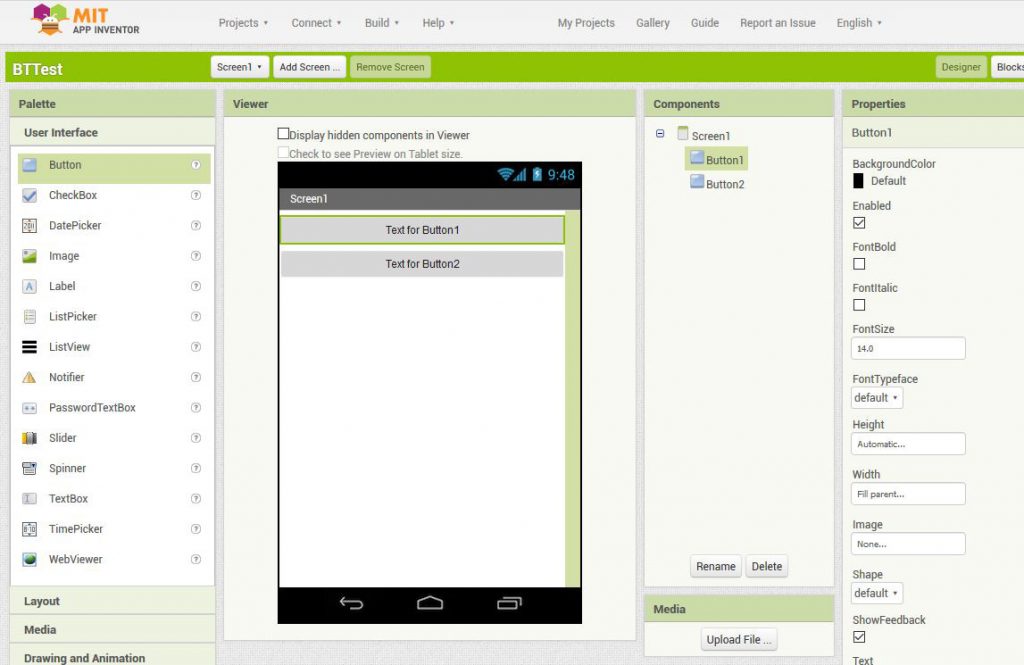Expand Drawing and Animation palette section
Screen dimensions: 1024x665
[112, 656]
